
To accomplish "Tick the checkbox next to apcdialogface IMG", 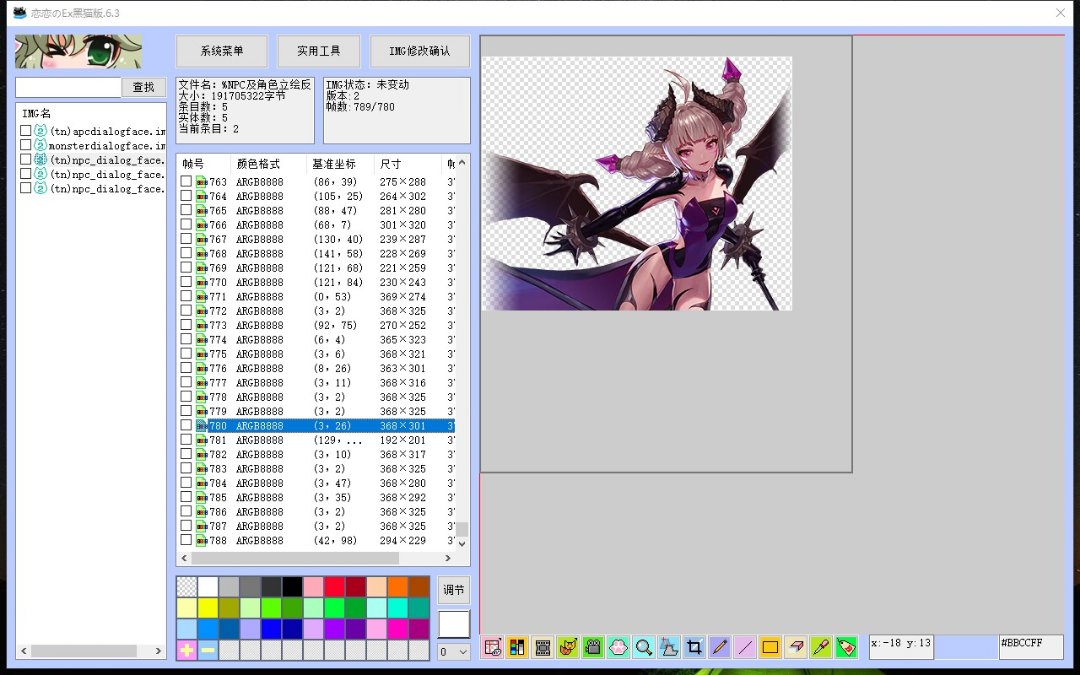I will pyautogui.click(x=26, y=131).
